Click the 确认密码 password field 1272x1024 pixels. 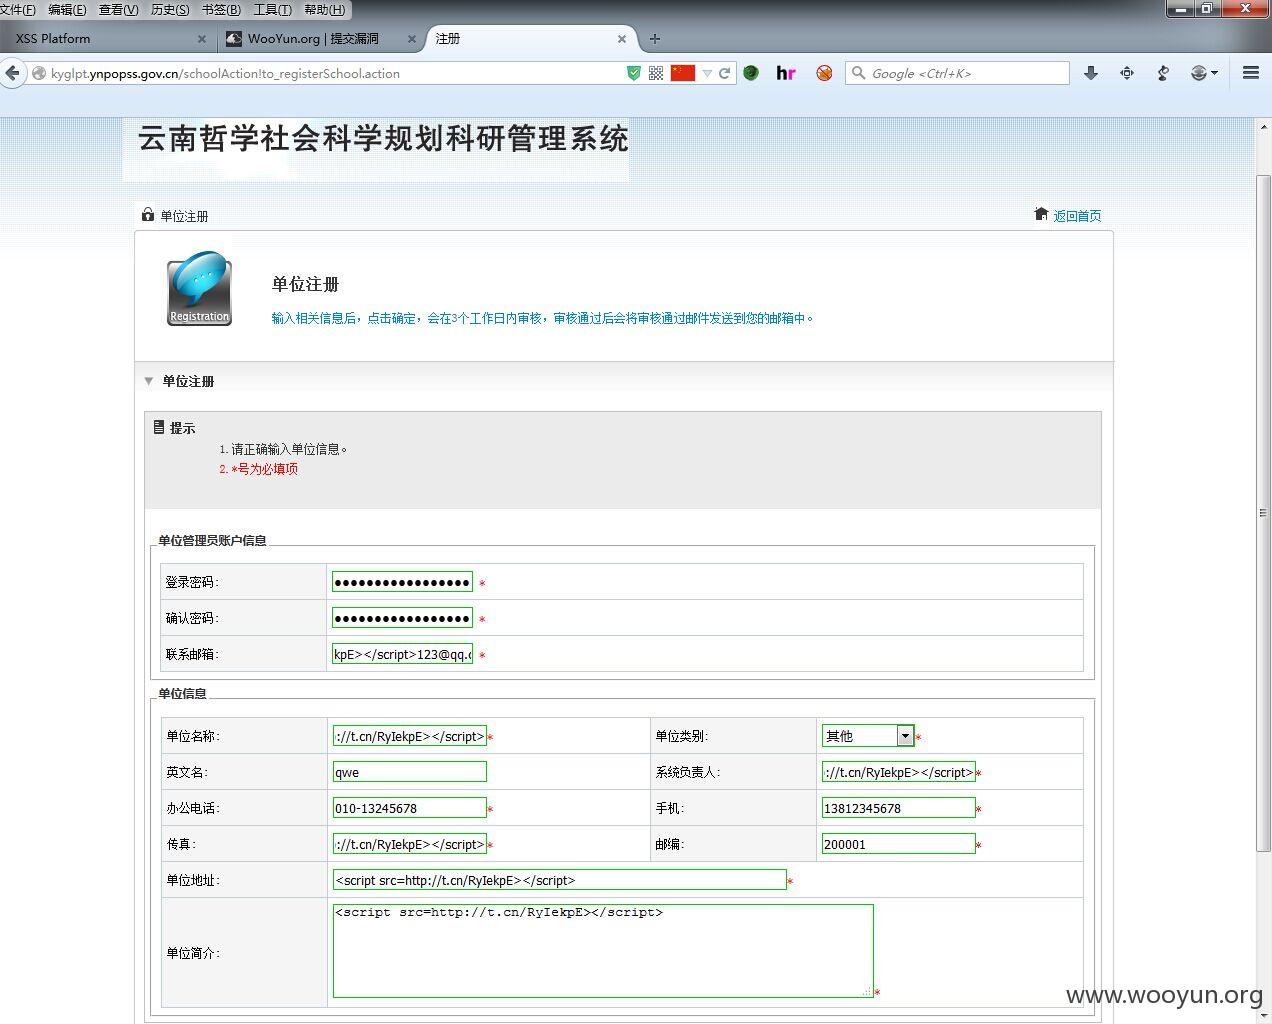(x=402, y=618)
